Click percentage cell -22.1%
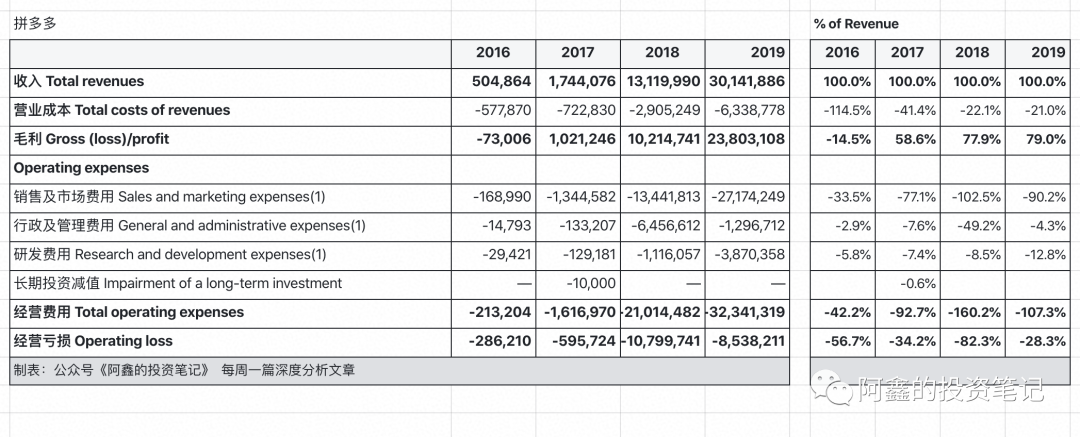This screenshot has height=437, width=1080. click(982, 110)
